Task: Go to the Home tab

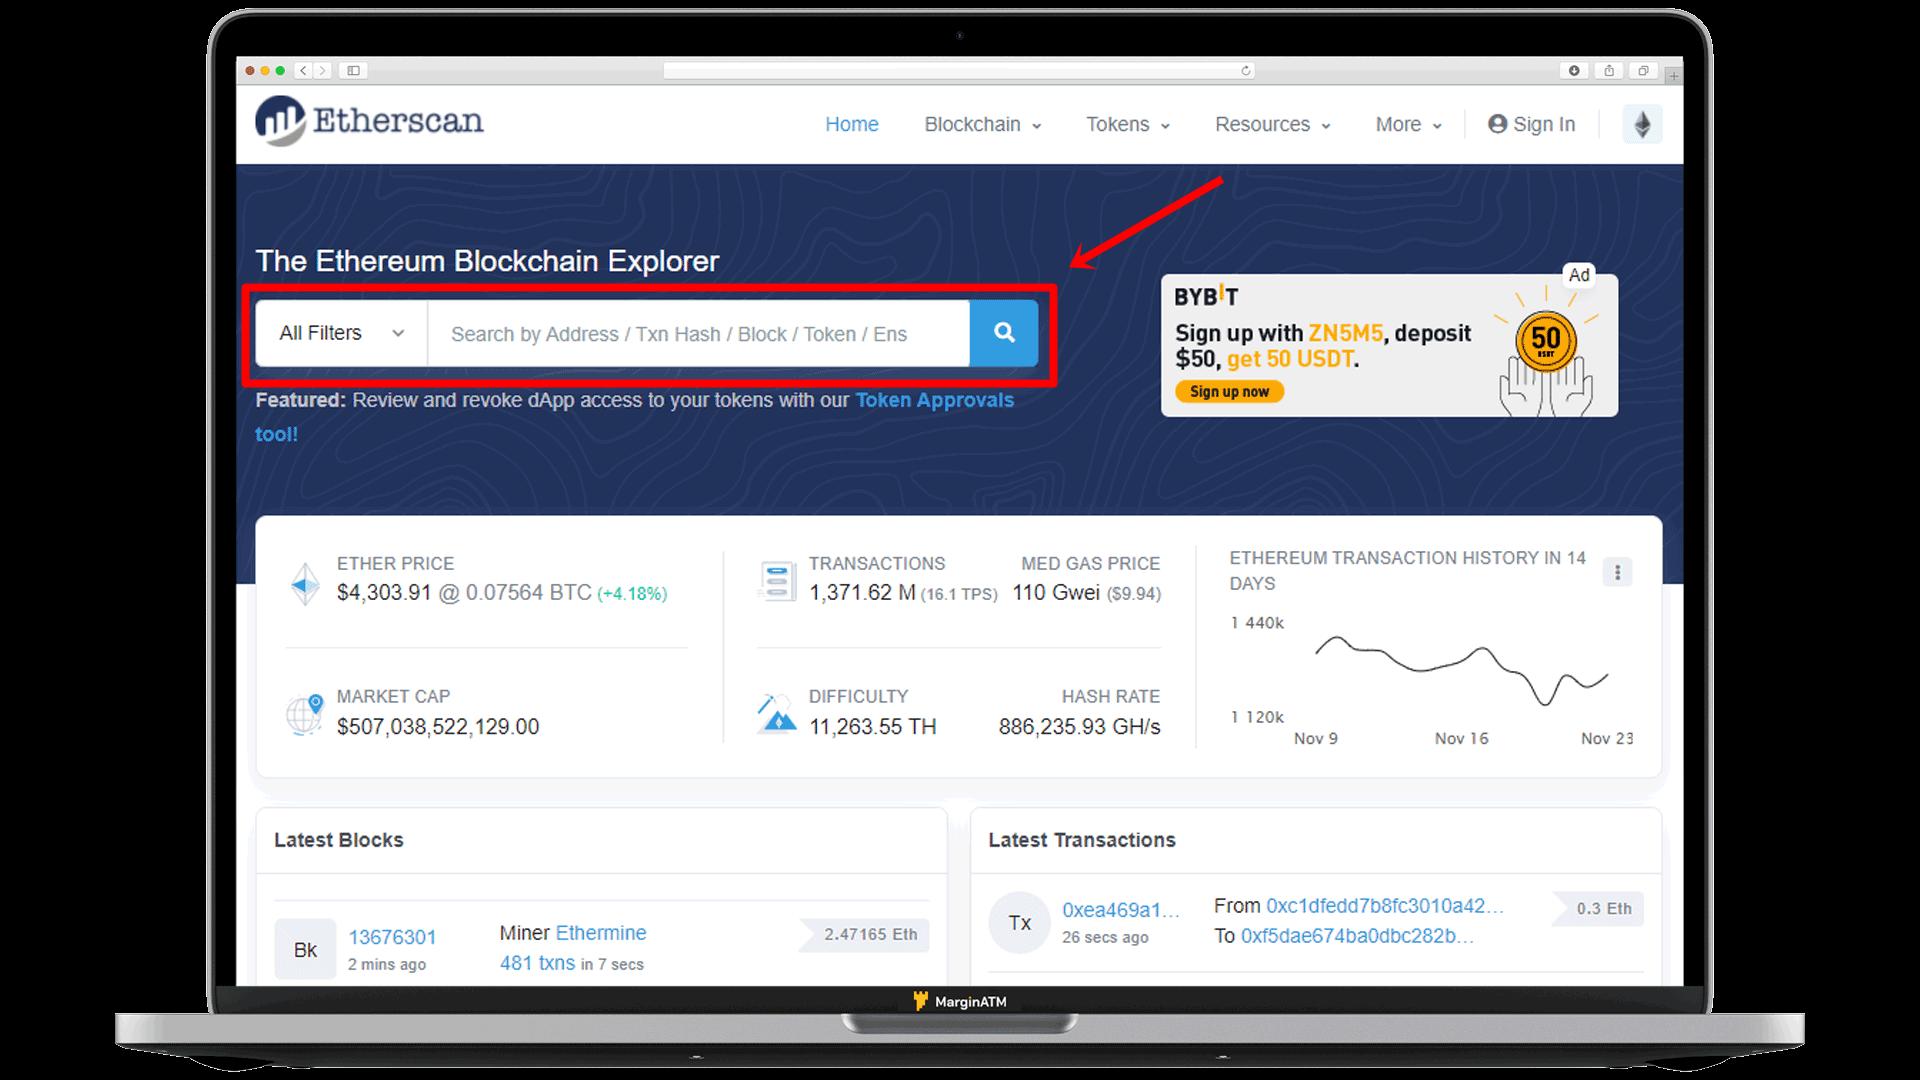Action: (x=852, y=124)
